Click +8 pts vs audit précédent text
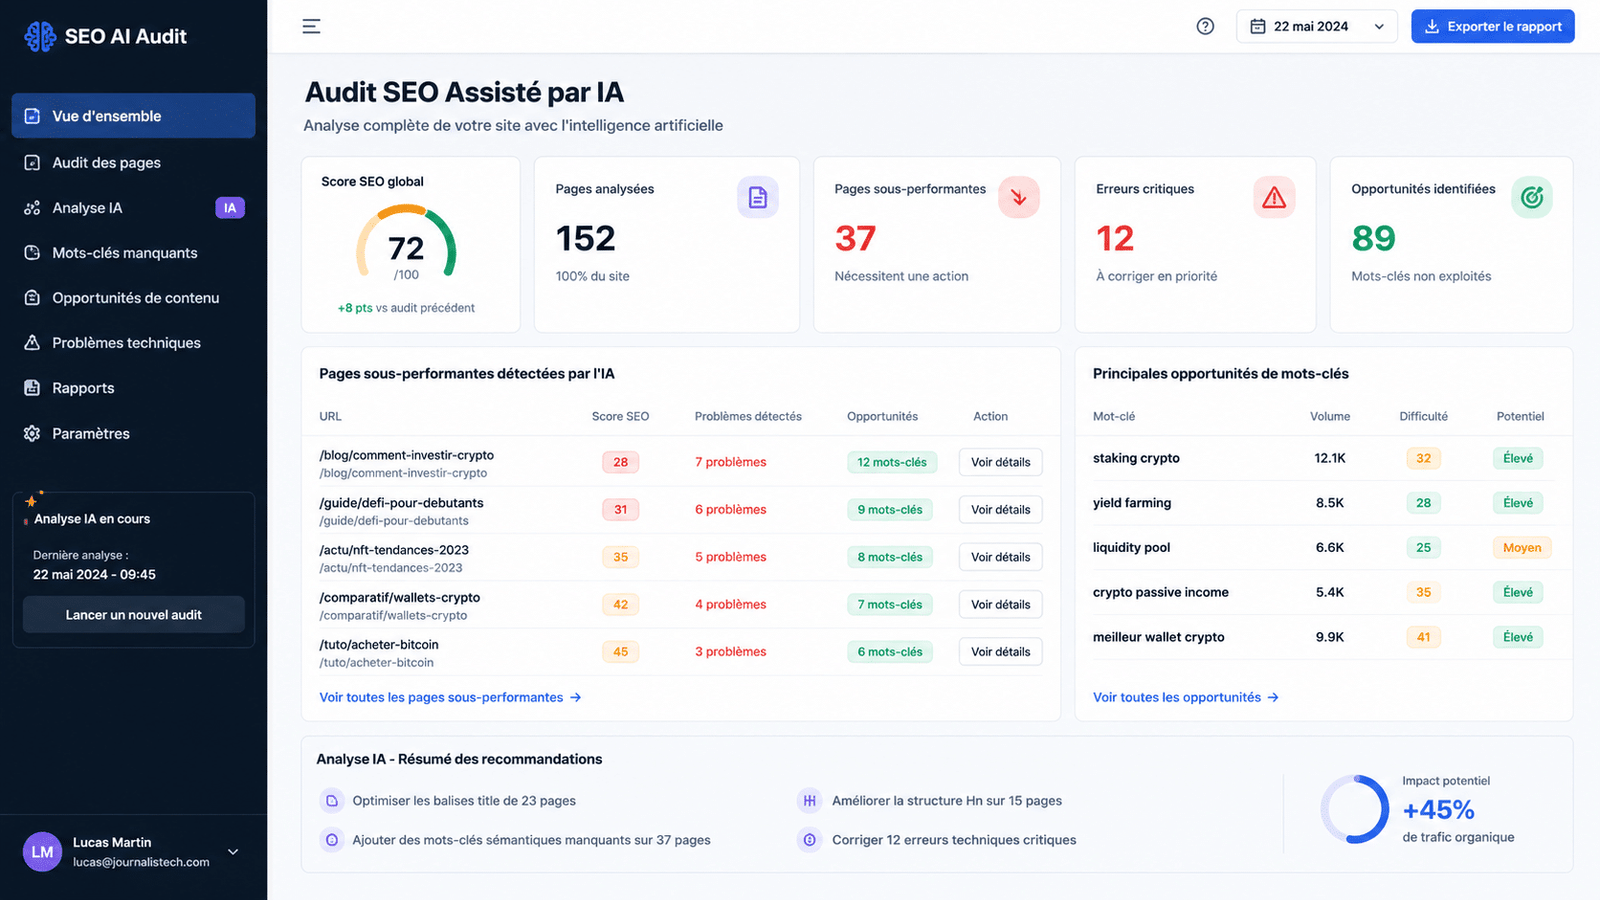The width and height of the screenshot is (1600, 900). [406, 308]
